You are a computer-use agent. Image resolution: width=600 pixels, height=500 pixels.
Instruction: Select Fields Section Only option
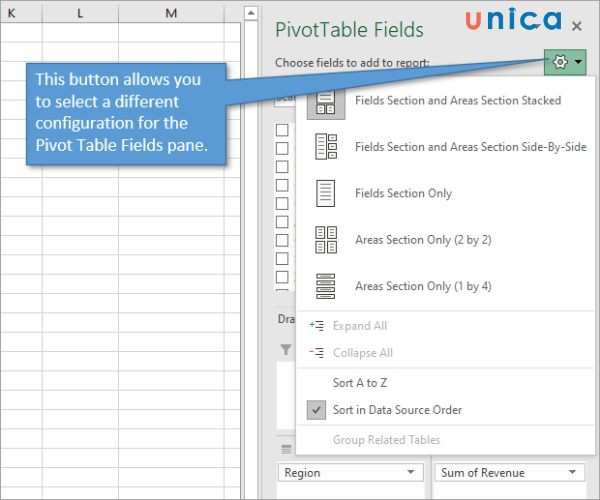click(x=403, y=193)
